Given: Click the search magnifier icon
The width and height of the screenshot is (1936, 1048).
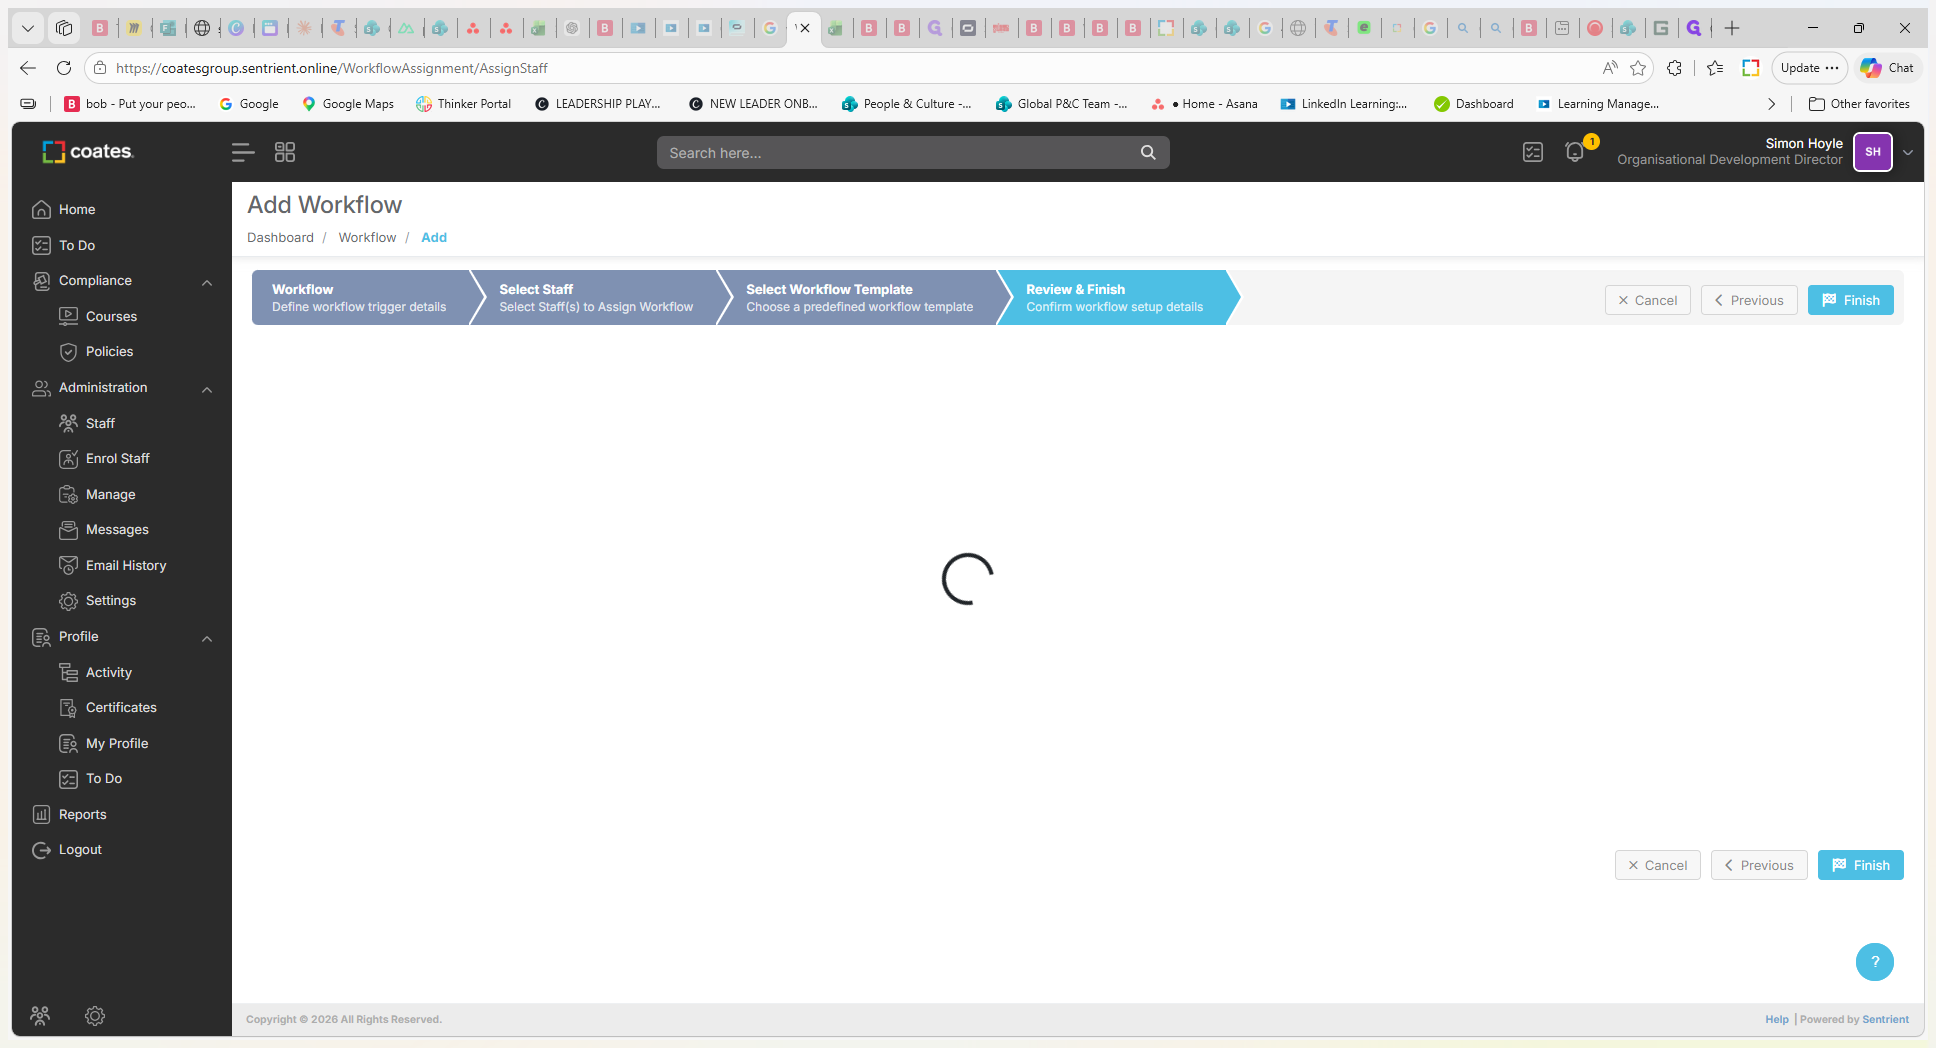Looking at the screenshot, I should coord(1148,152).
